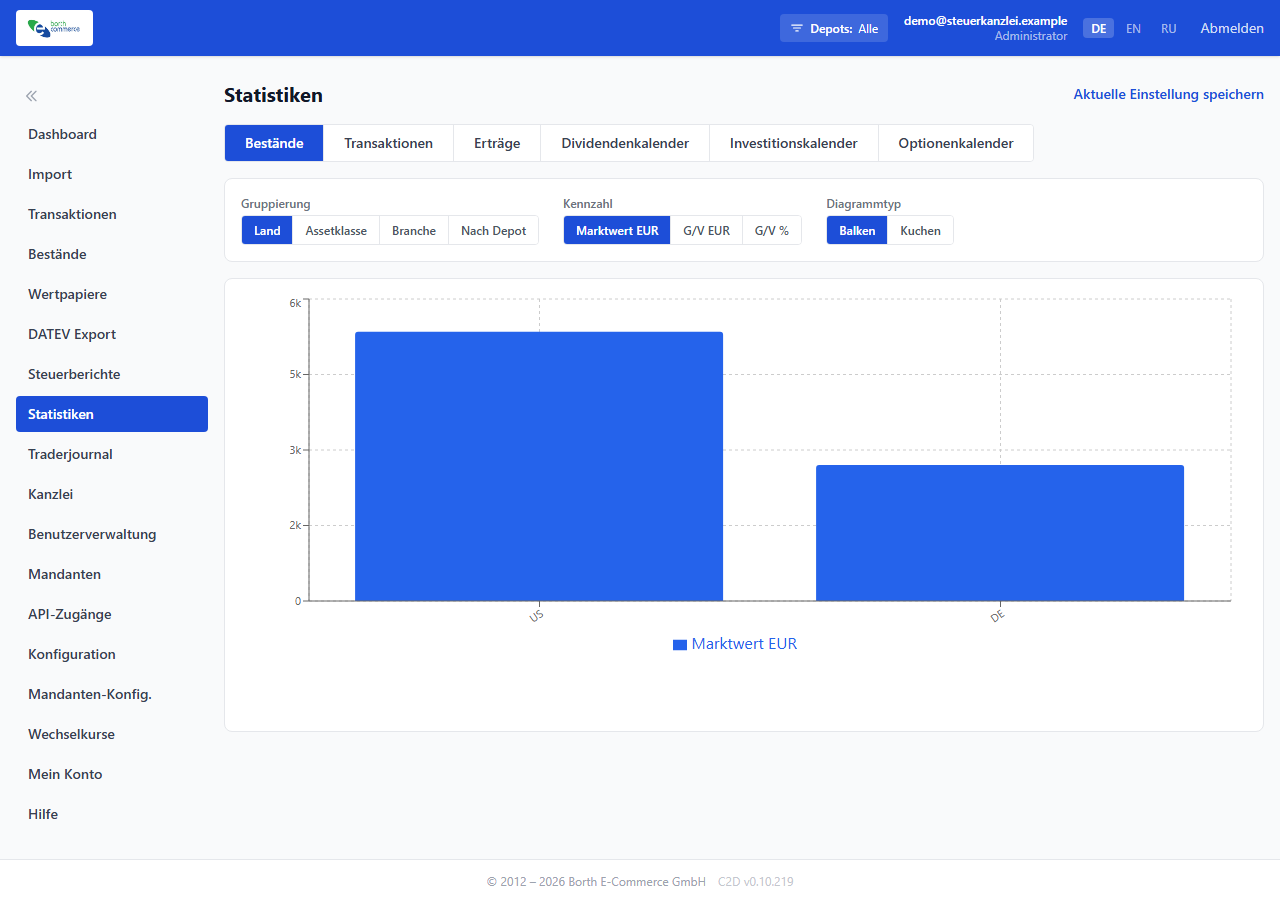The height and width of the screenshot is (900, 1280).
Task: Collapse the sidebar with double-chevron icon
Action: pyautogui.click(x=32, y=96)
